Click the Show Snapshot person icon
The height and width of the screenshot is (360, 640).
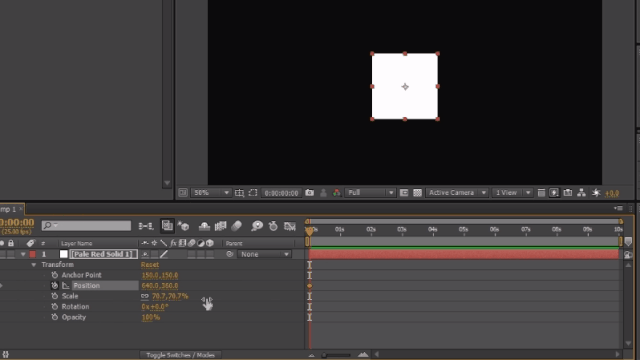coord(323,193)
